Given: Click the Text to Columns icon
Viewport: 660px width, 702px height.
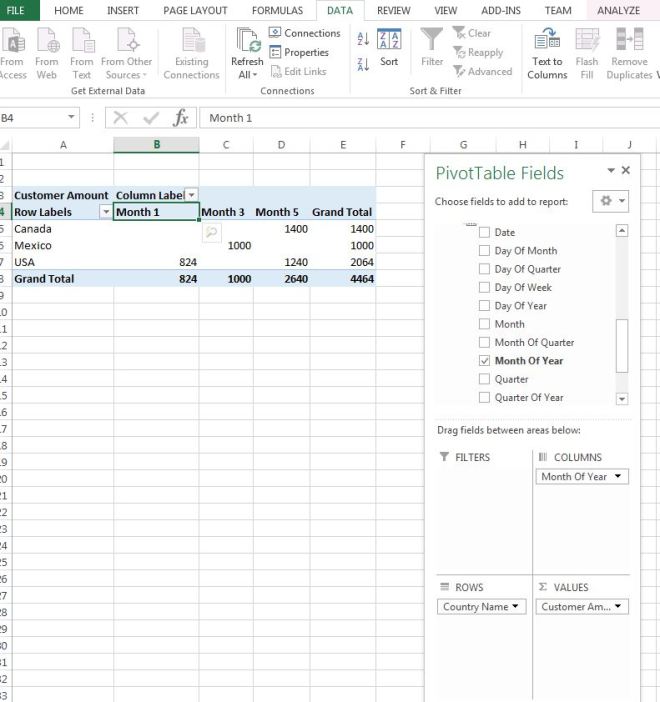Looking at the screenshot, I should (x=547, y=42).
